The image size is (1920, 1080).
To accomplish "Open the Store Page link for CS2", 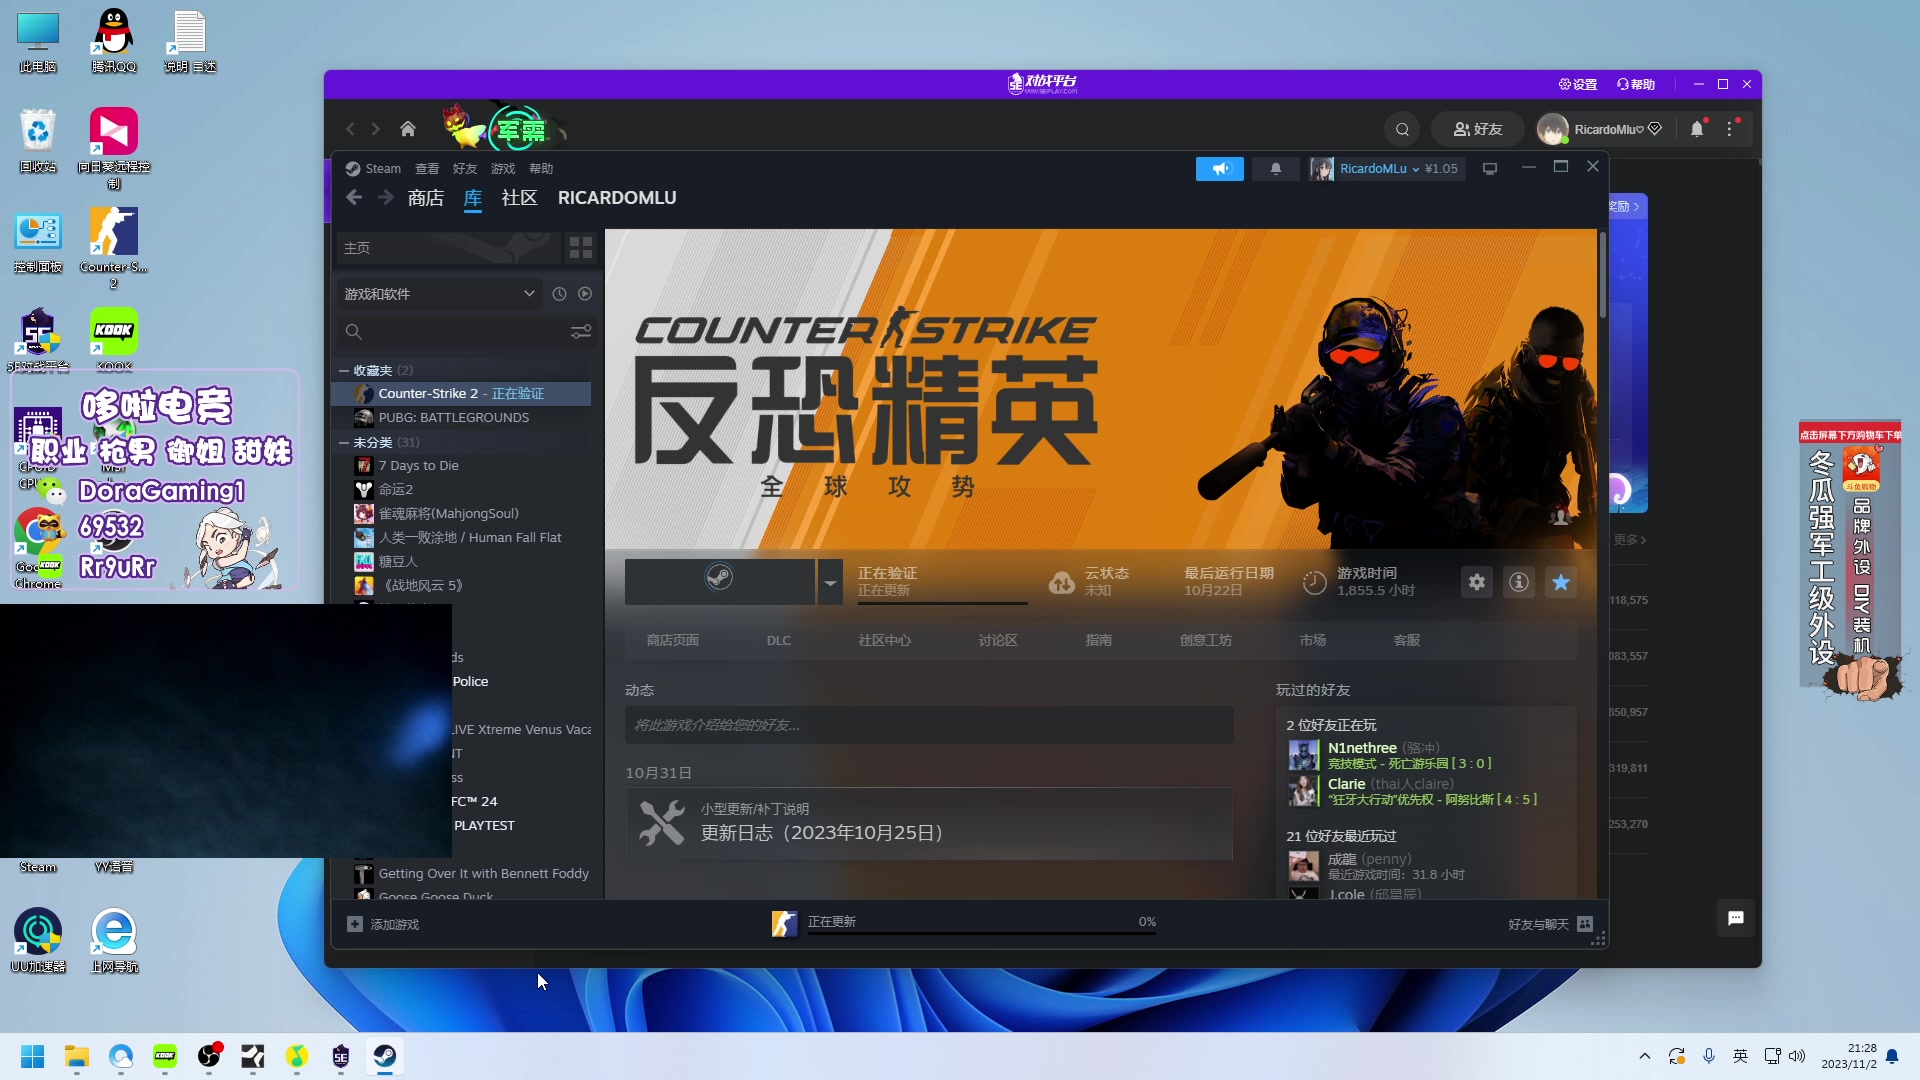I will (673, 641).
